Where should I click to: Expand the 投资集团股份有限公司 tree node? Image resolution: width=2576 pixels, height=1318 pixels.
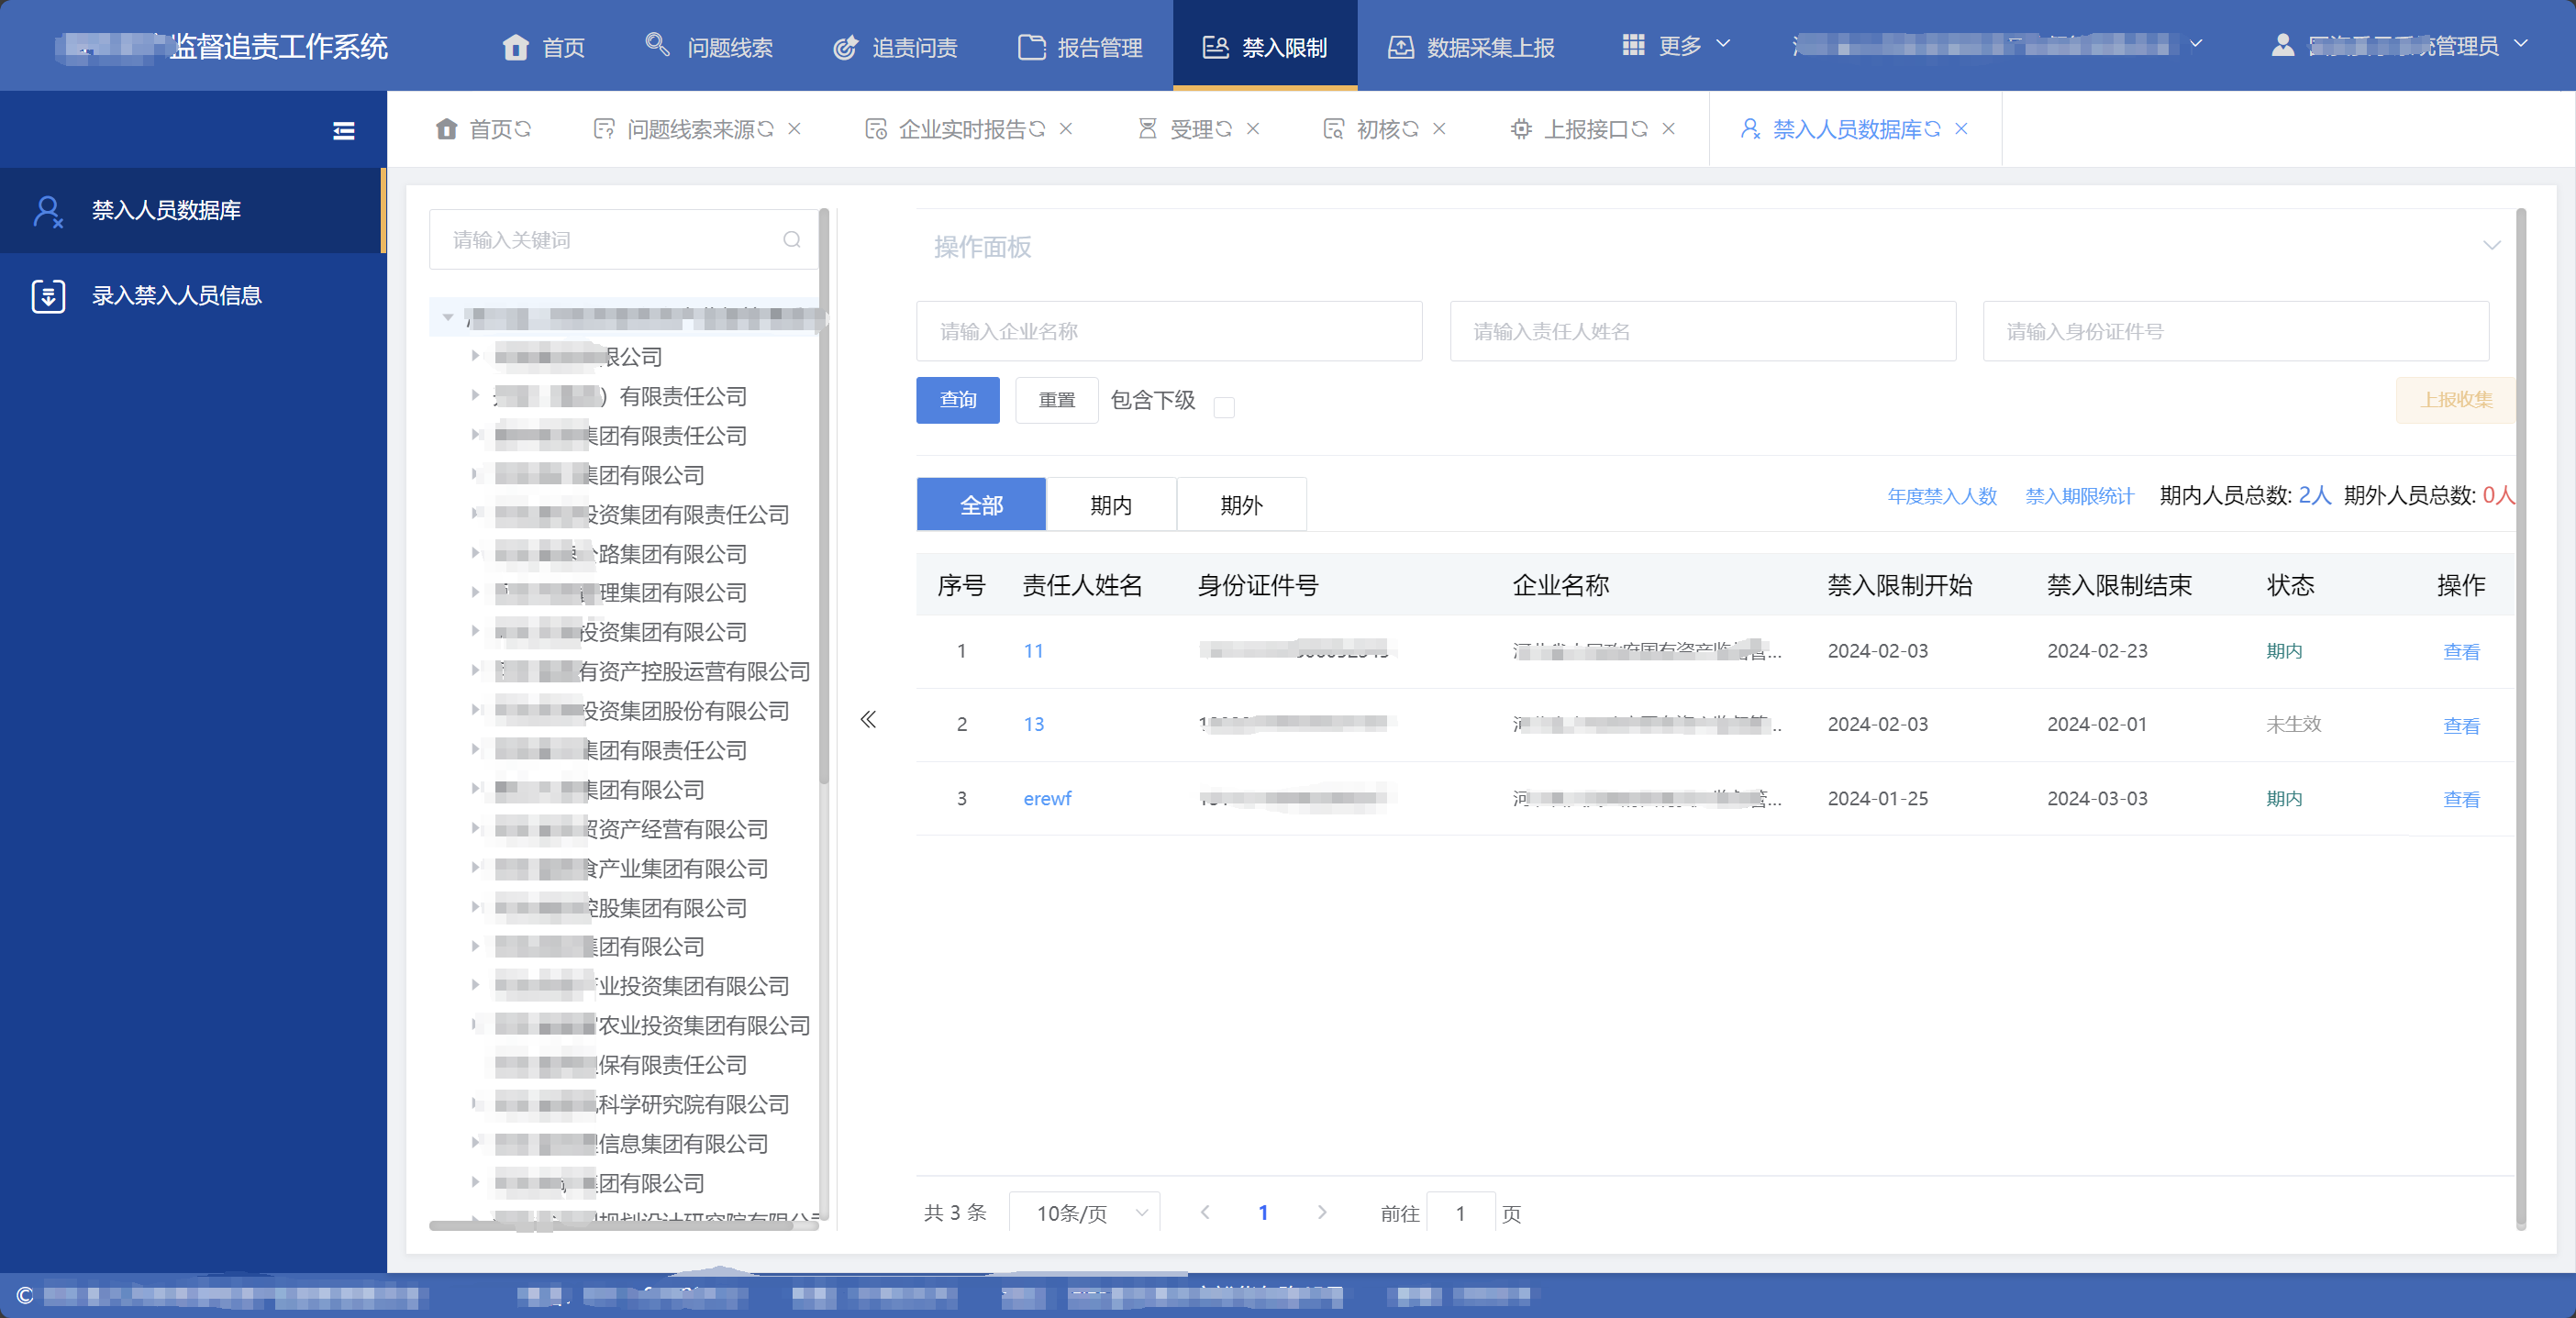pos(475,710)
